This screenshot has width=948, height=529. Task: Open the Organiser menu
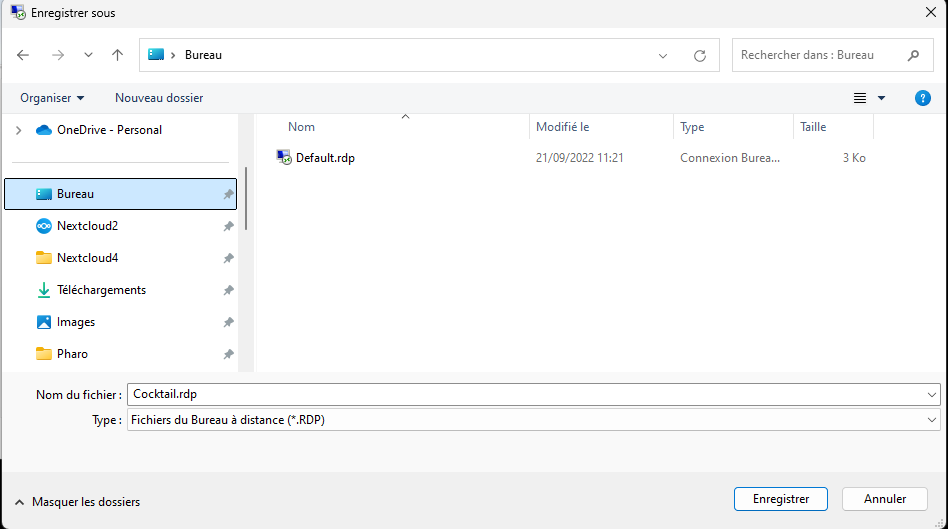pyautogui.click(x=52, y=98)
